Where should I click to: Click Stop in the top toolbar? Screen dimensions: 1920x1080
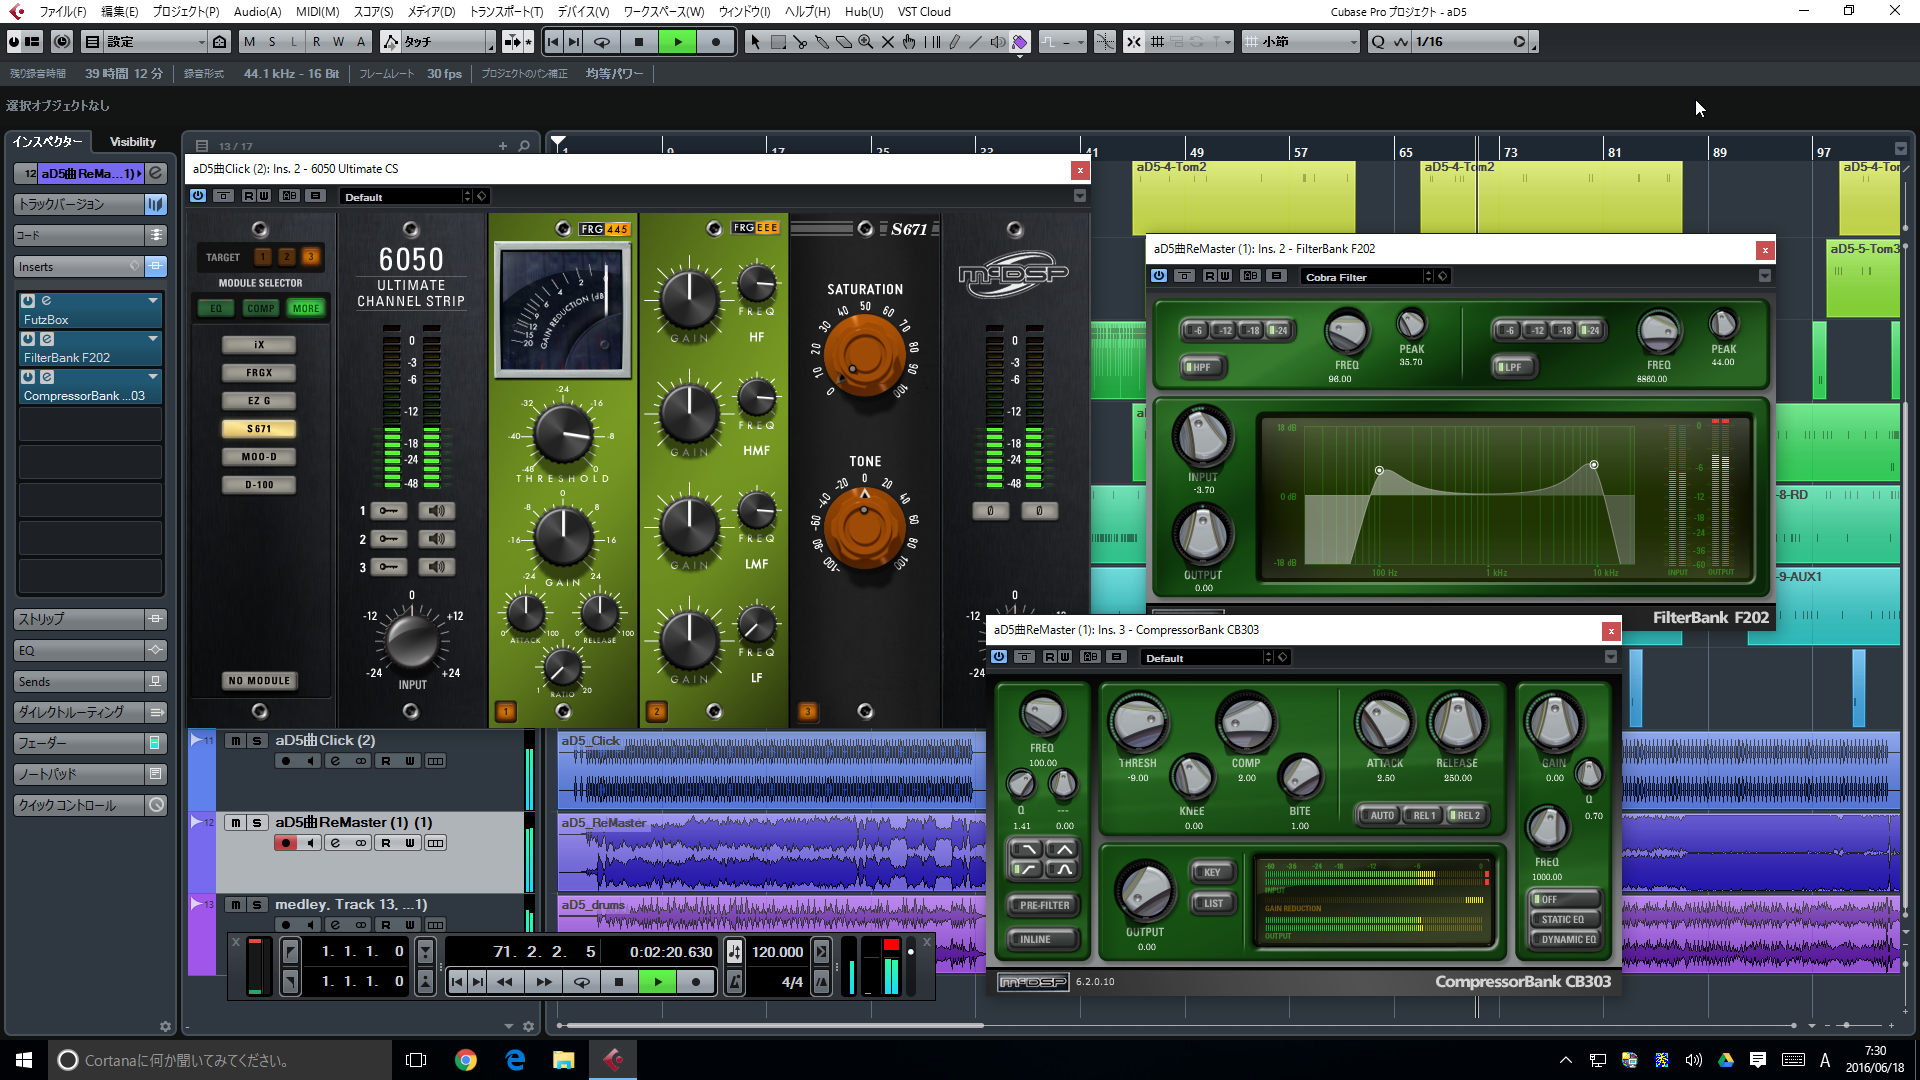[639, 42]
